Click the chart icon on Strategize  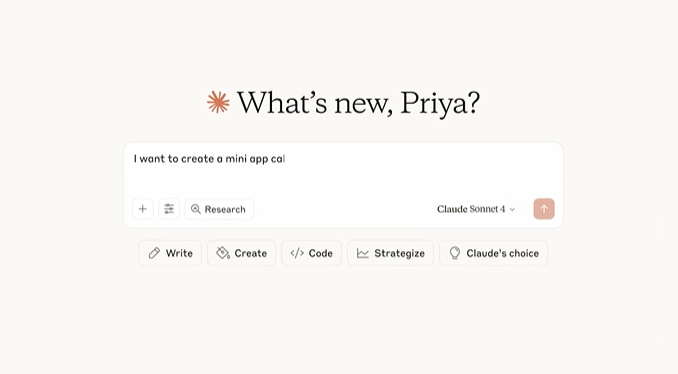363,253
